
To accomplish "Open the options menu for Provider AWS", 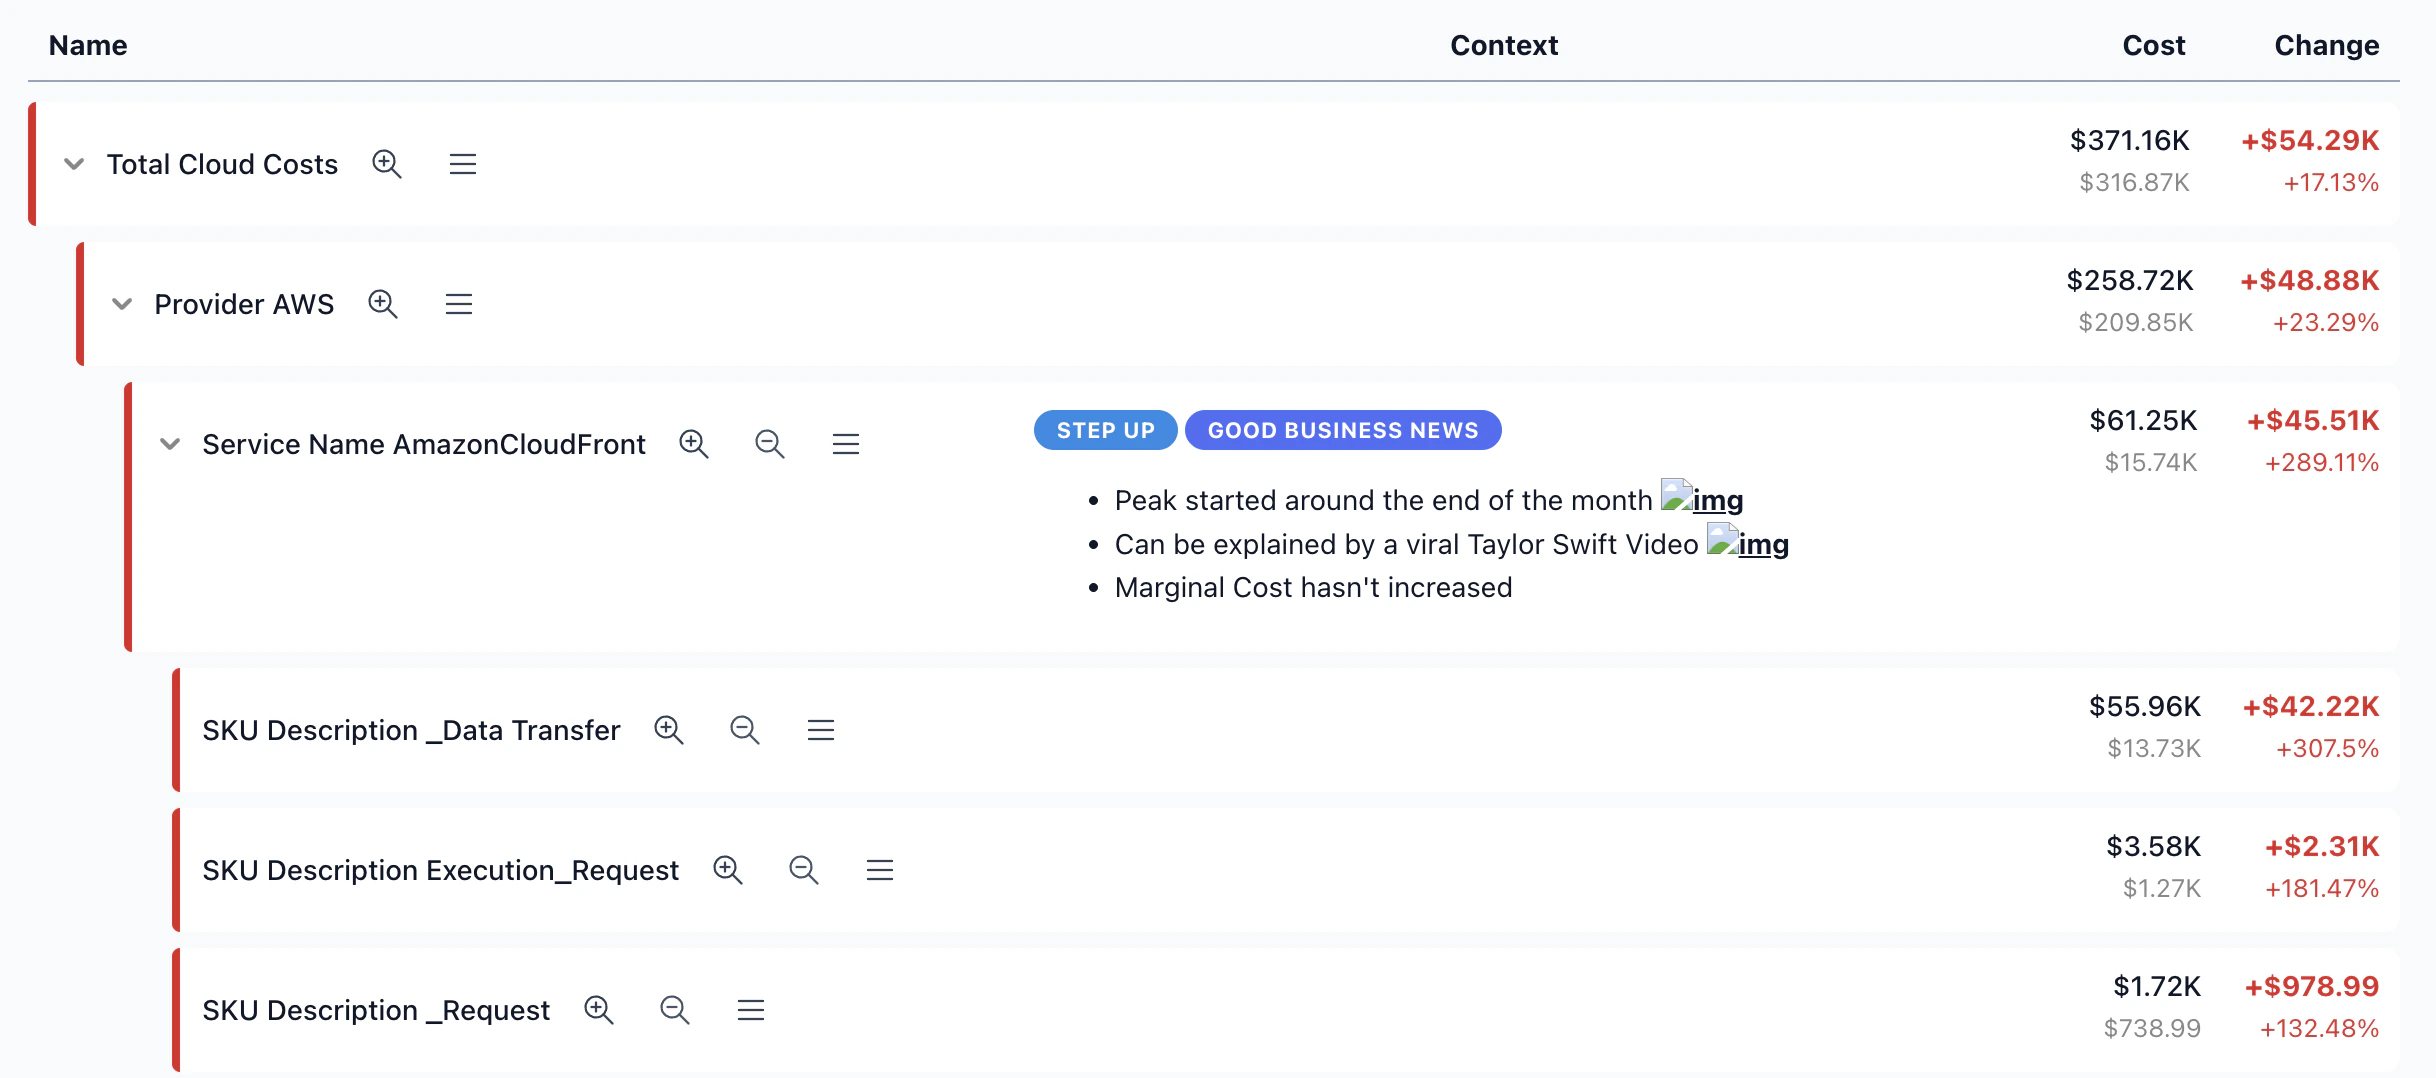I will 458,303.
